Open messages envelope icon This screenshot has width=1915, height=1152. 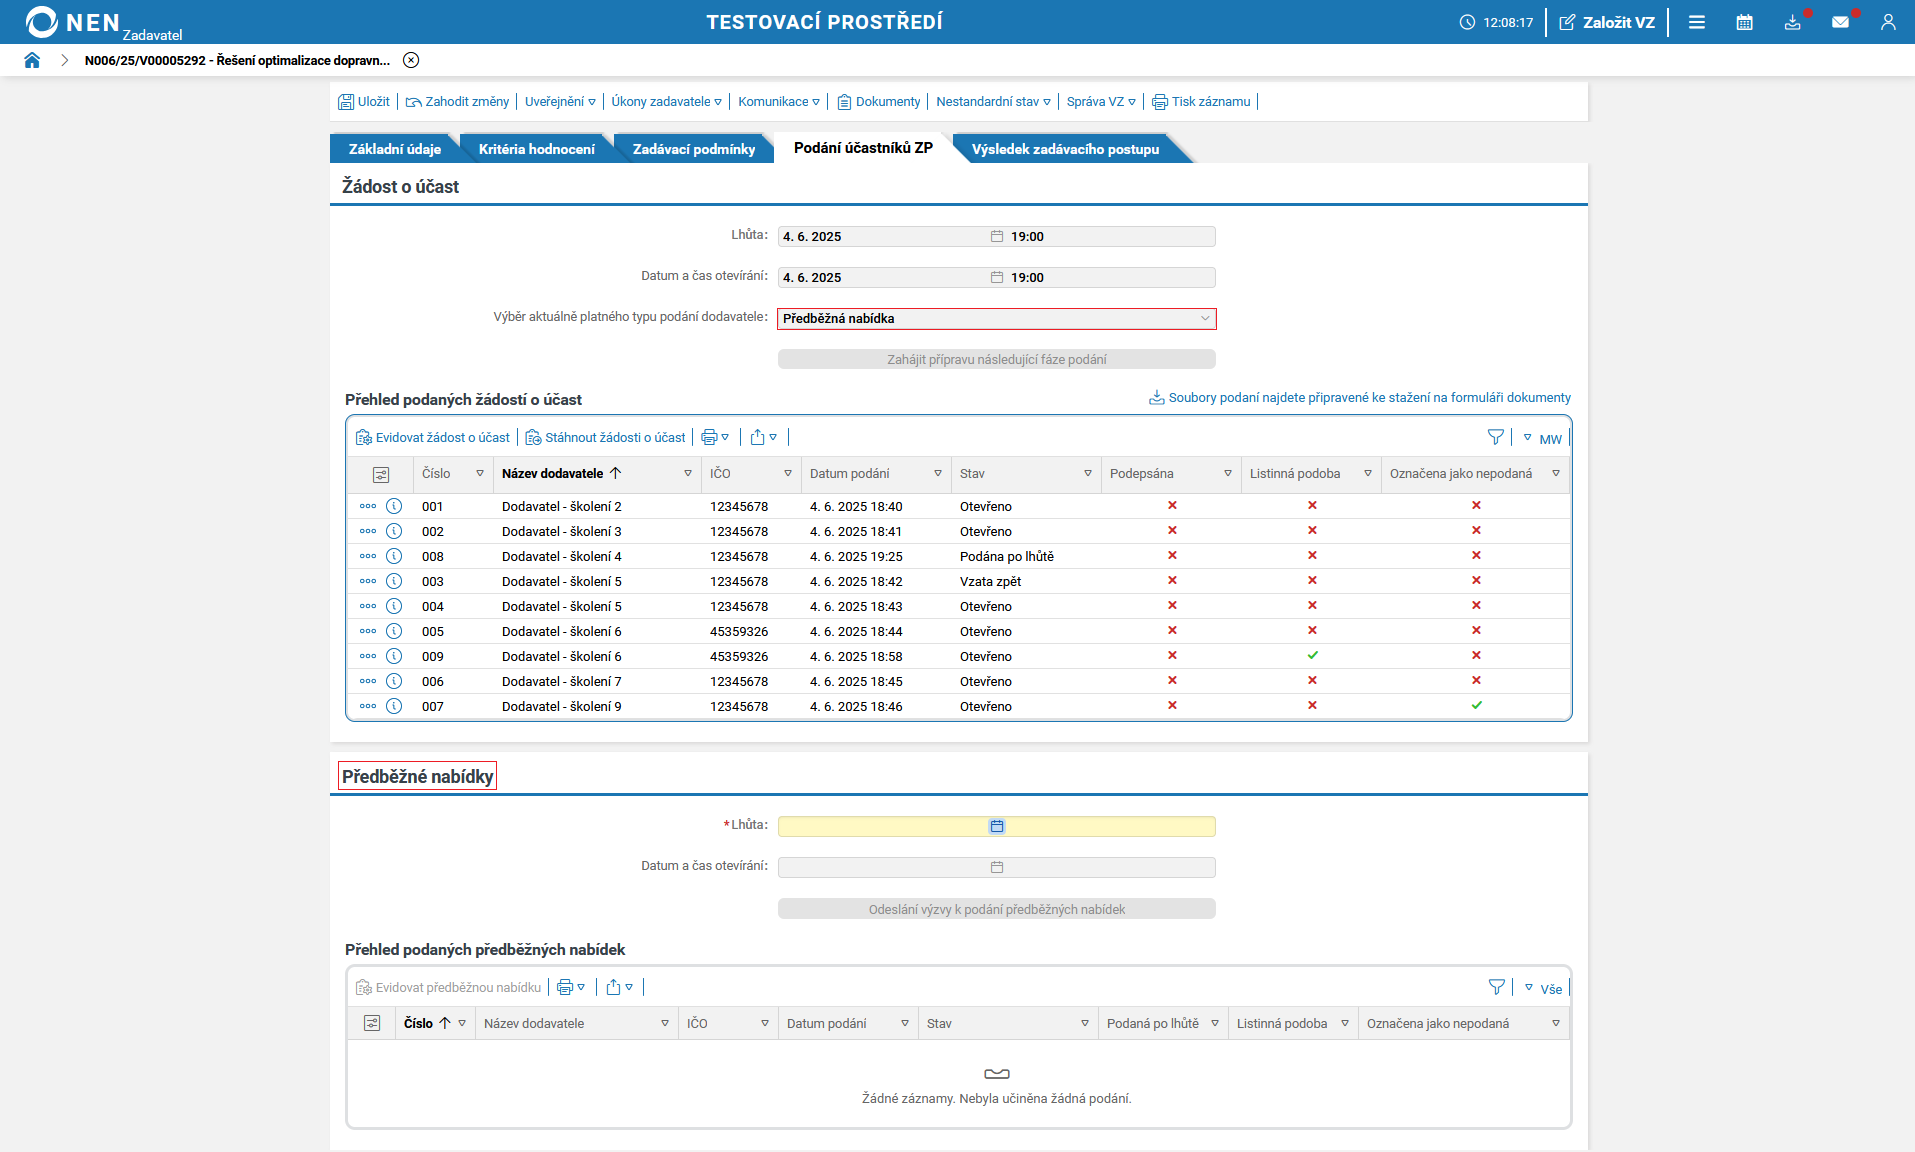pyautogui.click(x=1840, y=22)
